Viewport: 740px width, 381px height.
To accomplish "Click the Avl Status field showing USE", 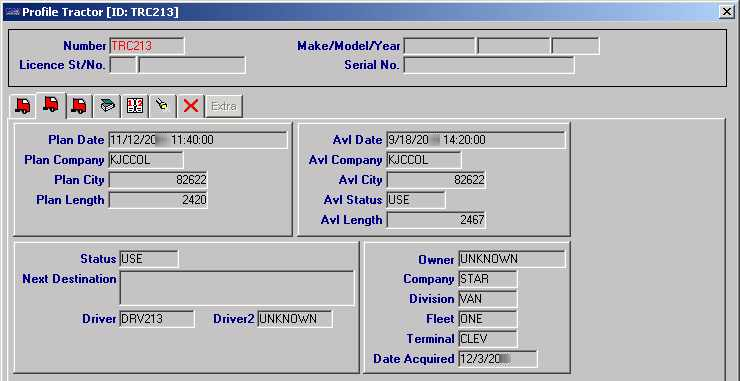I will [x=415, y=200].
